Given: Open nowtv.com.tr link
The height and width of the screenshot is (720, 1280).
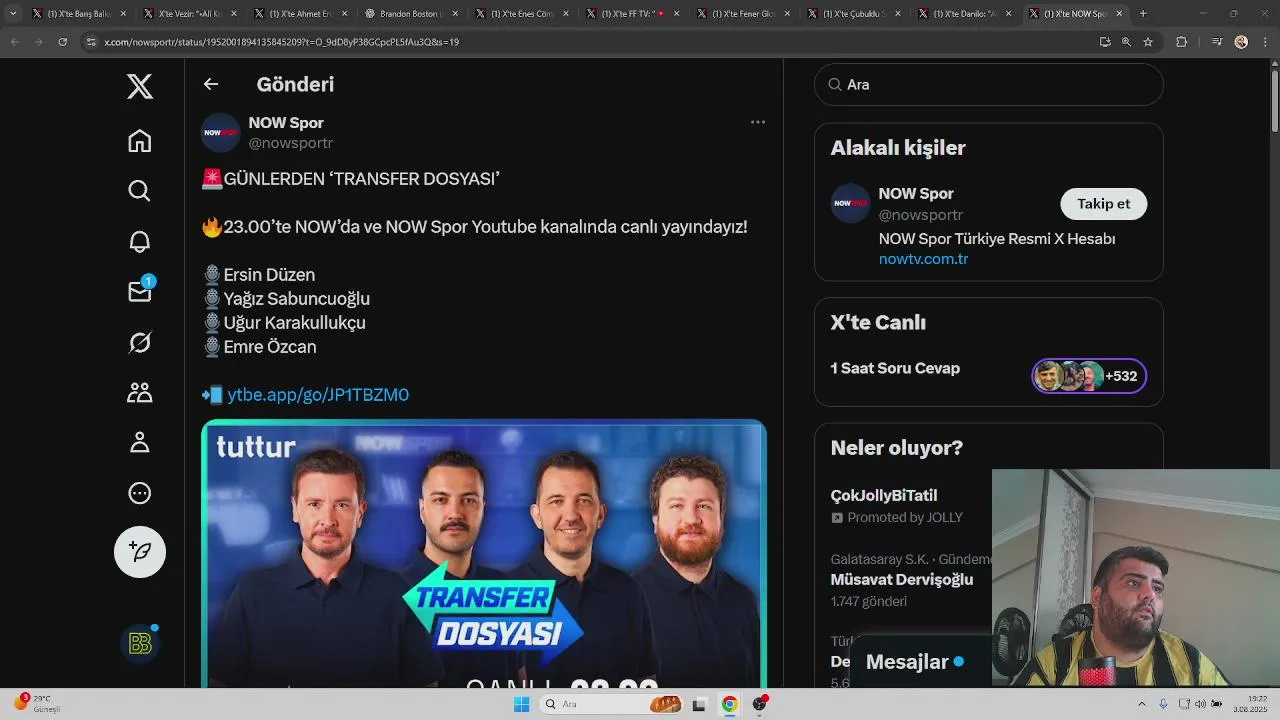Looking at the screenshot, I should (x=923, y=259).
